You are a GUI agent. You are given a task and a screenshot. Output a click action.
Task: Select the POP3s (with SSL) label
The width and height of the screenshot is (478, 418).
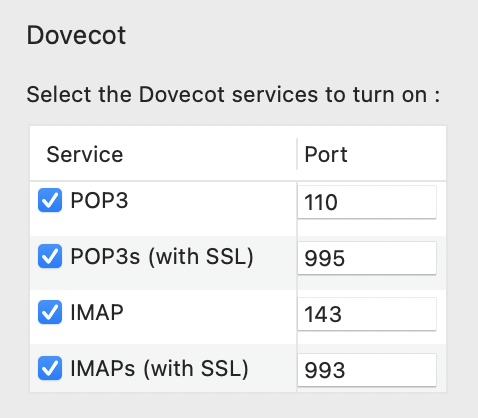click(162, 257)
